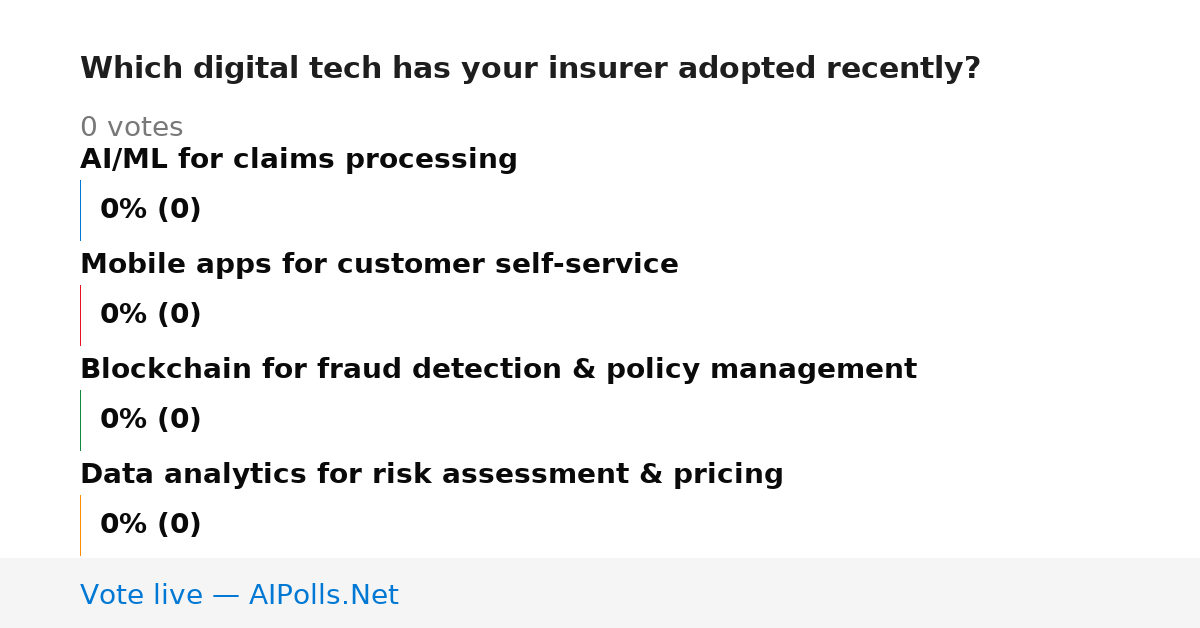Click the Blockchain 0% (0) result text

pyautogui.click(x=150, y=420)
